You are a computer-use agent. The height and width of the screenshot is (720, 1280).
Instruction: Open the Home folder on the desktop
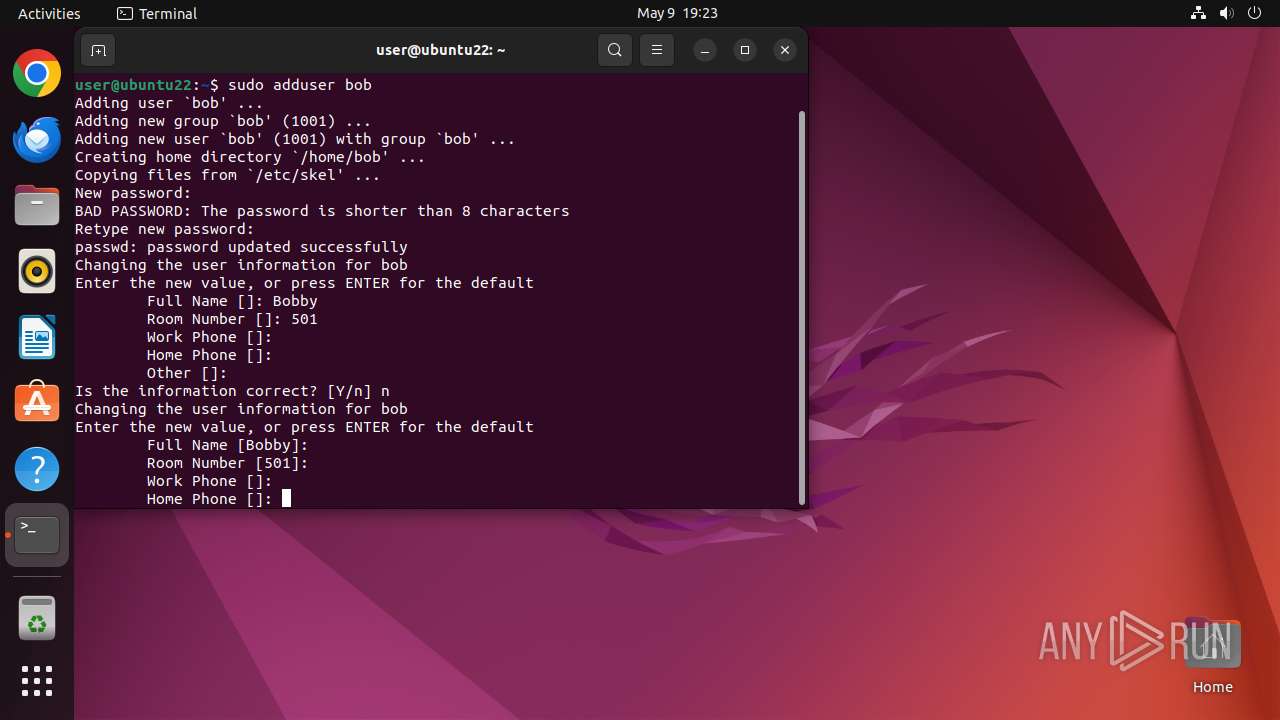tap(1212, 656)
